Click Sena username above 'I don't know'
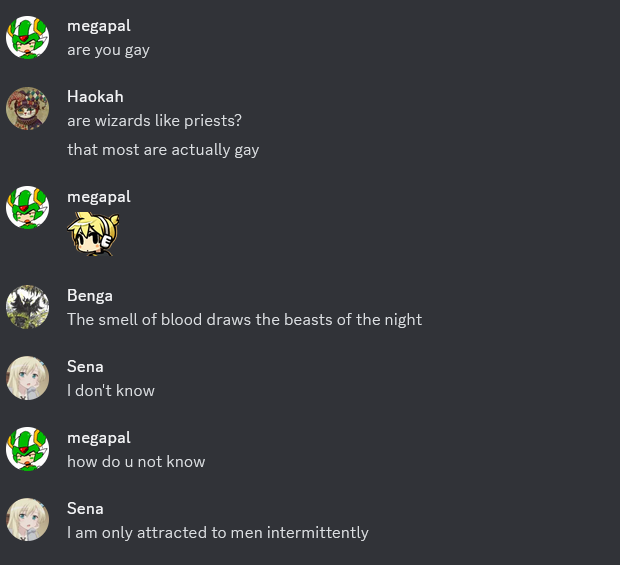The image size is (620, 565). [x=85, y=367]
